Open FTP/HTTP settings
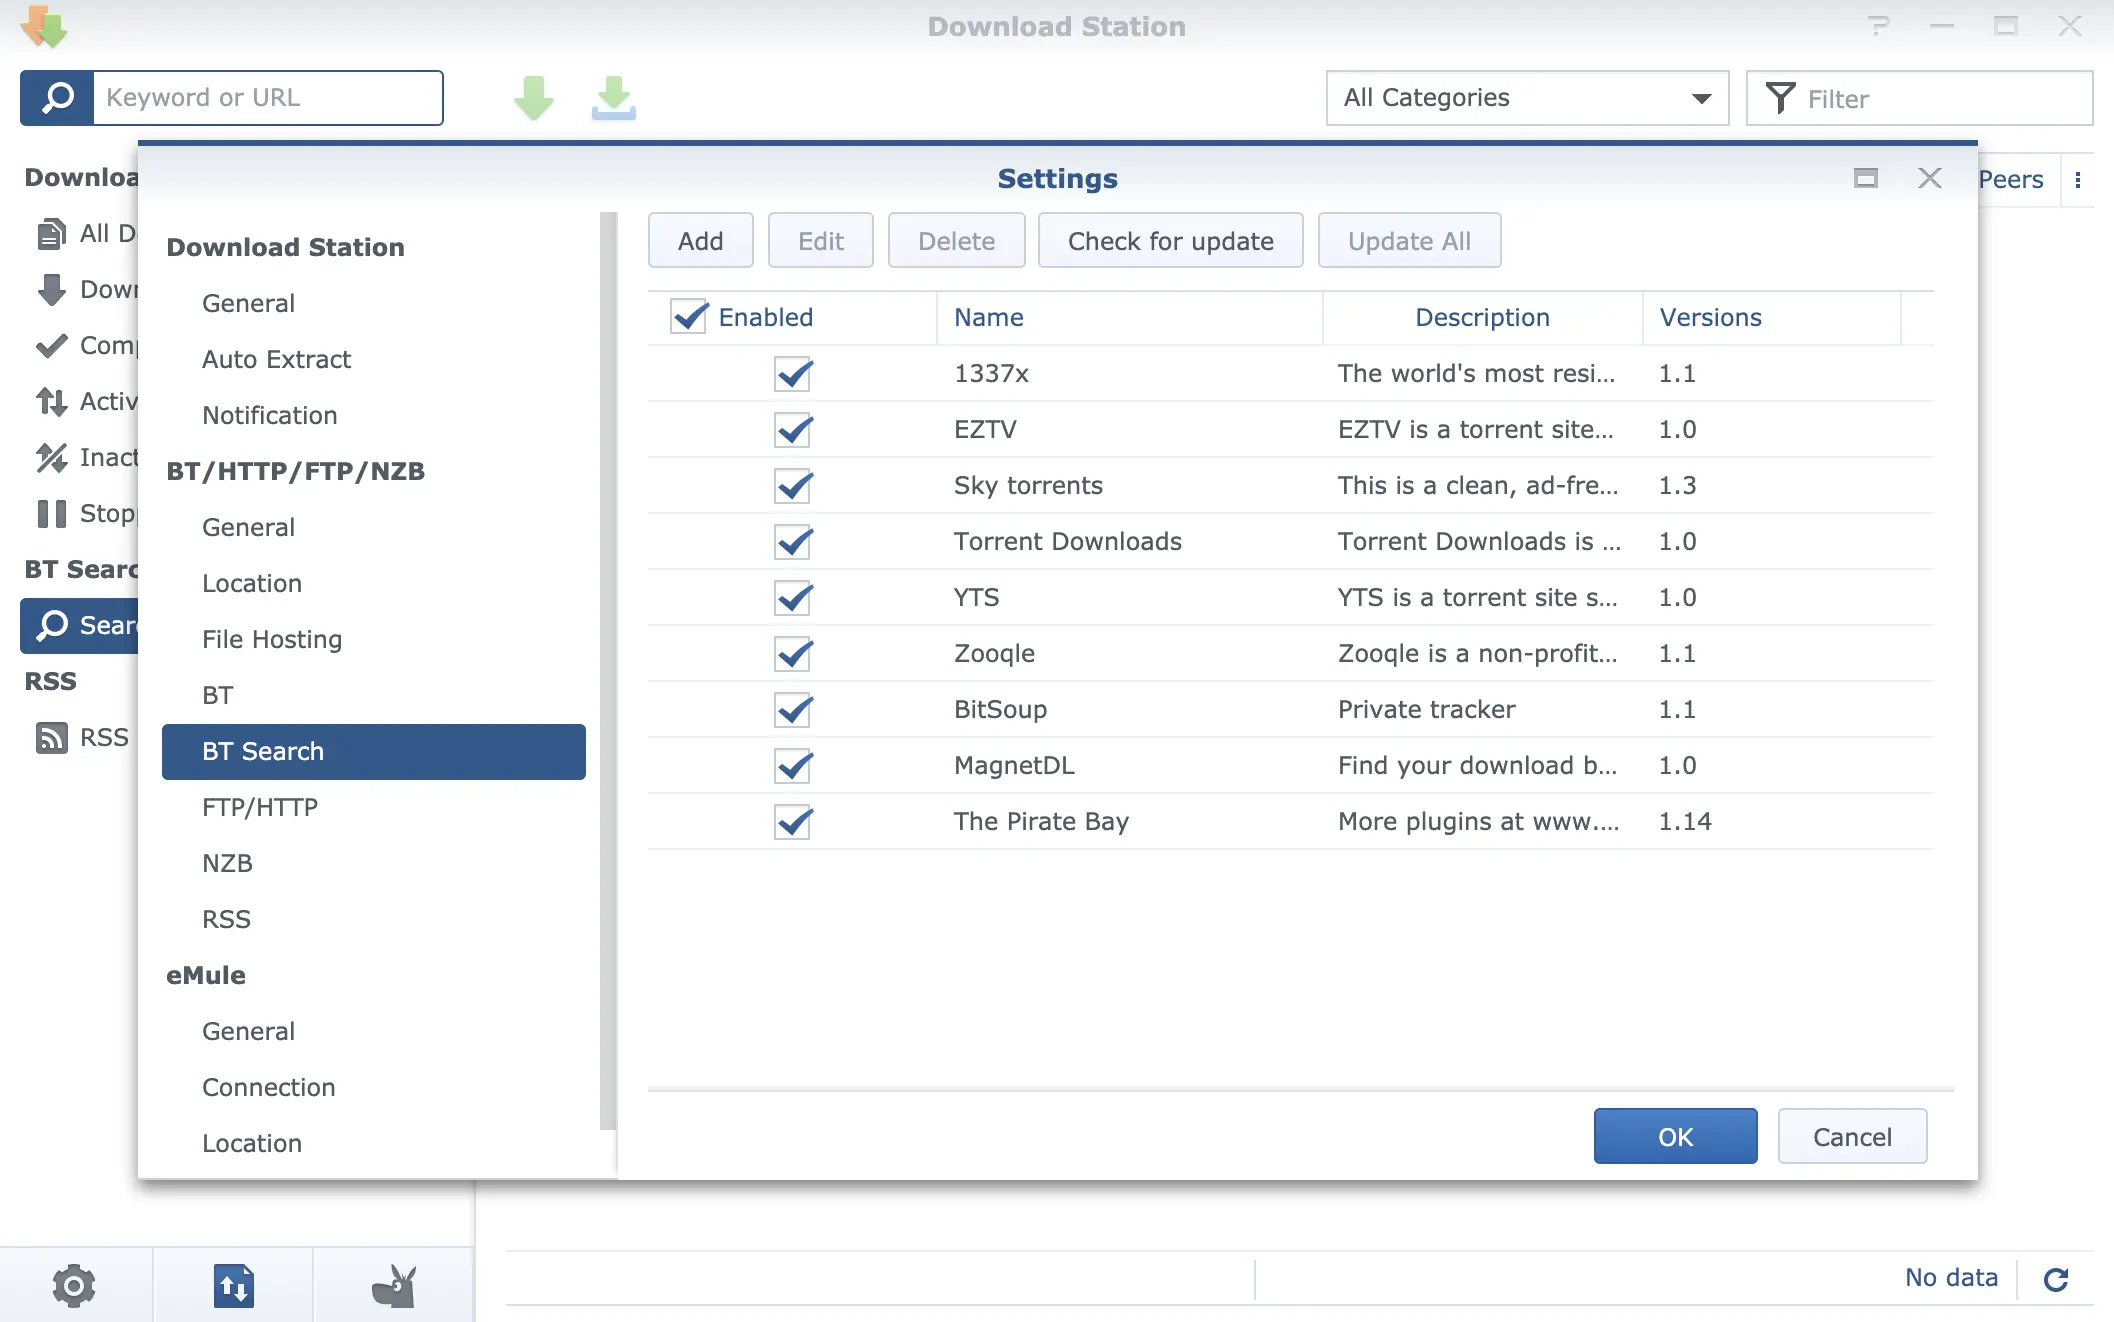The image size is (2114, 1322). 259,808
